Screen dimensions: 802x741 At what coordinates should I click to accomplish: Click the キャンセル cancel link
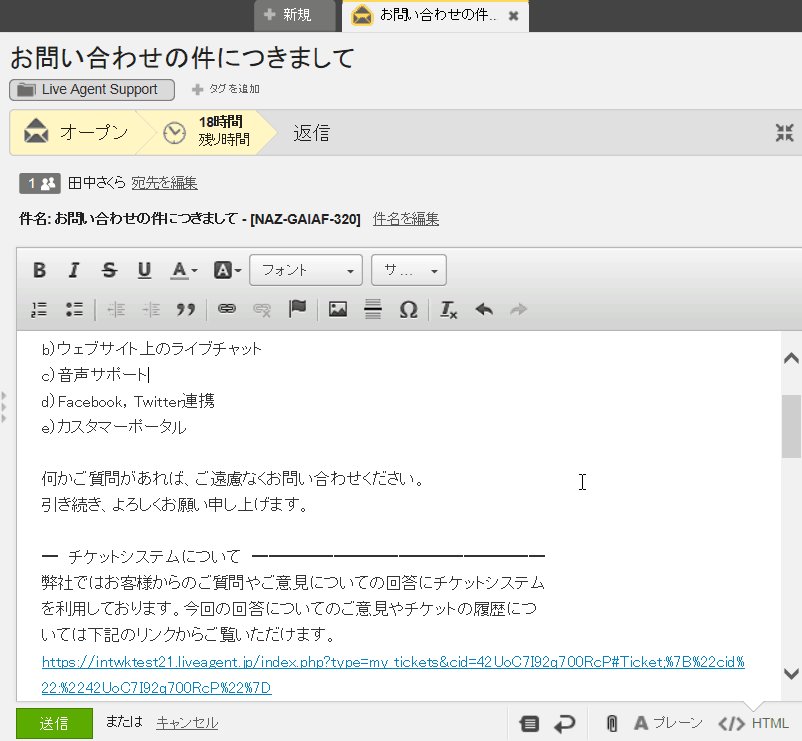point(187,723)
